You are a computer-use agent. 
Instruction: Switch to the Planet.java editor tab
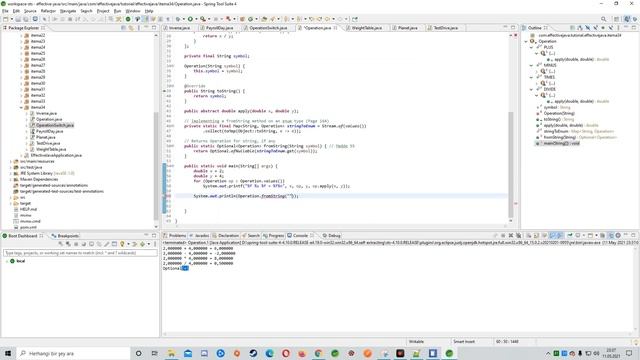point(407,28)
